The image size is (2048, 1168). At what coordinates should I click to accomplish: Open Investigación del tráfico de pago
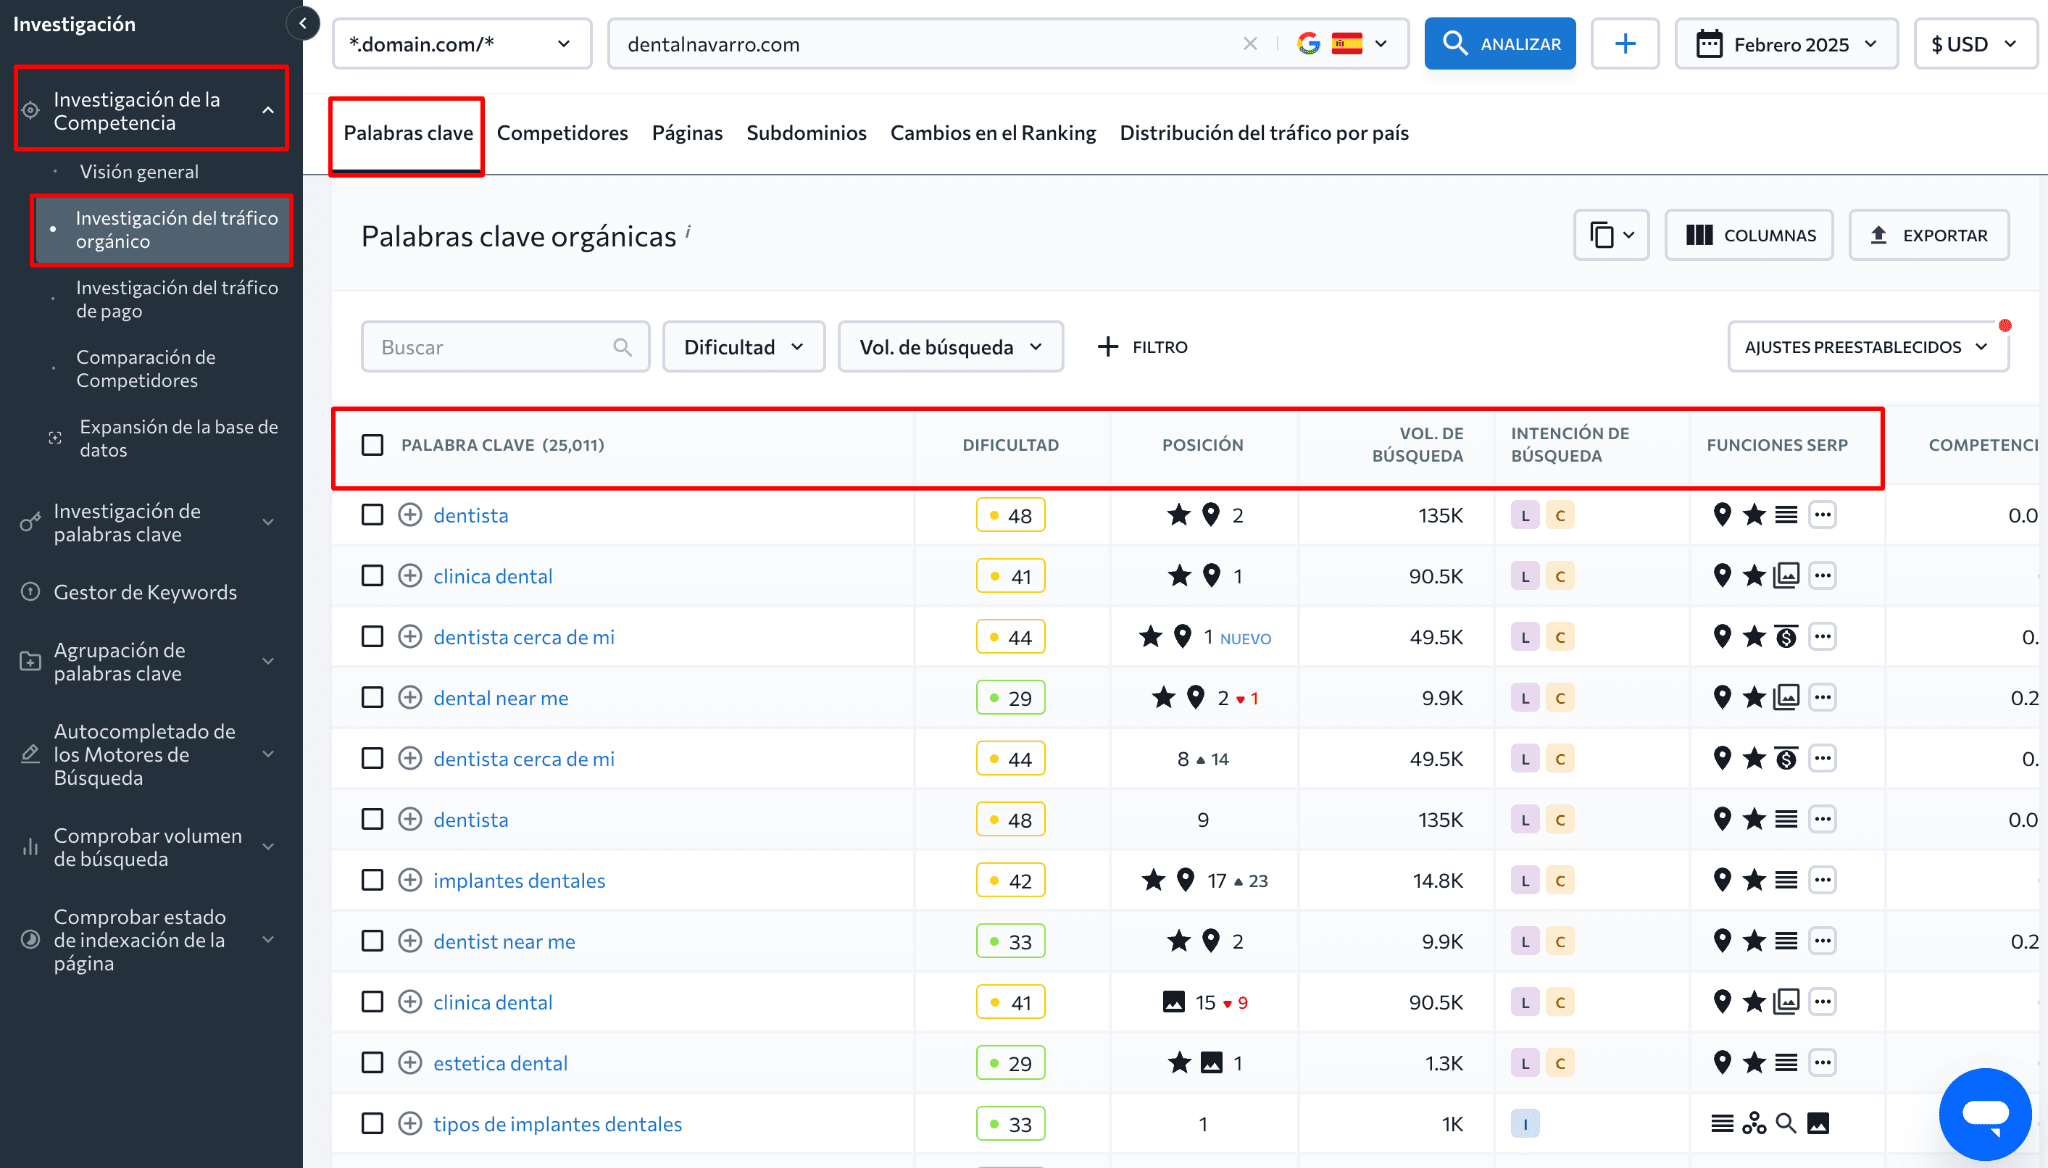[177, 299]
